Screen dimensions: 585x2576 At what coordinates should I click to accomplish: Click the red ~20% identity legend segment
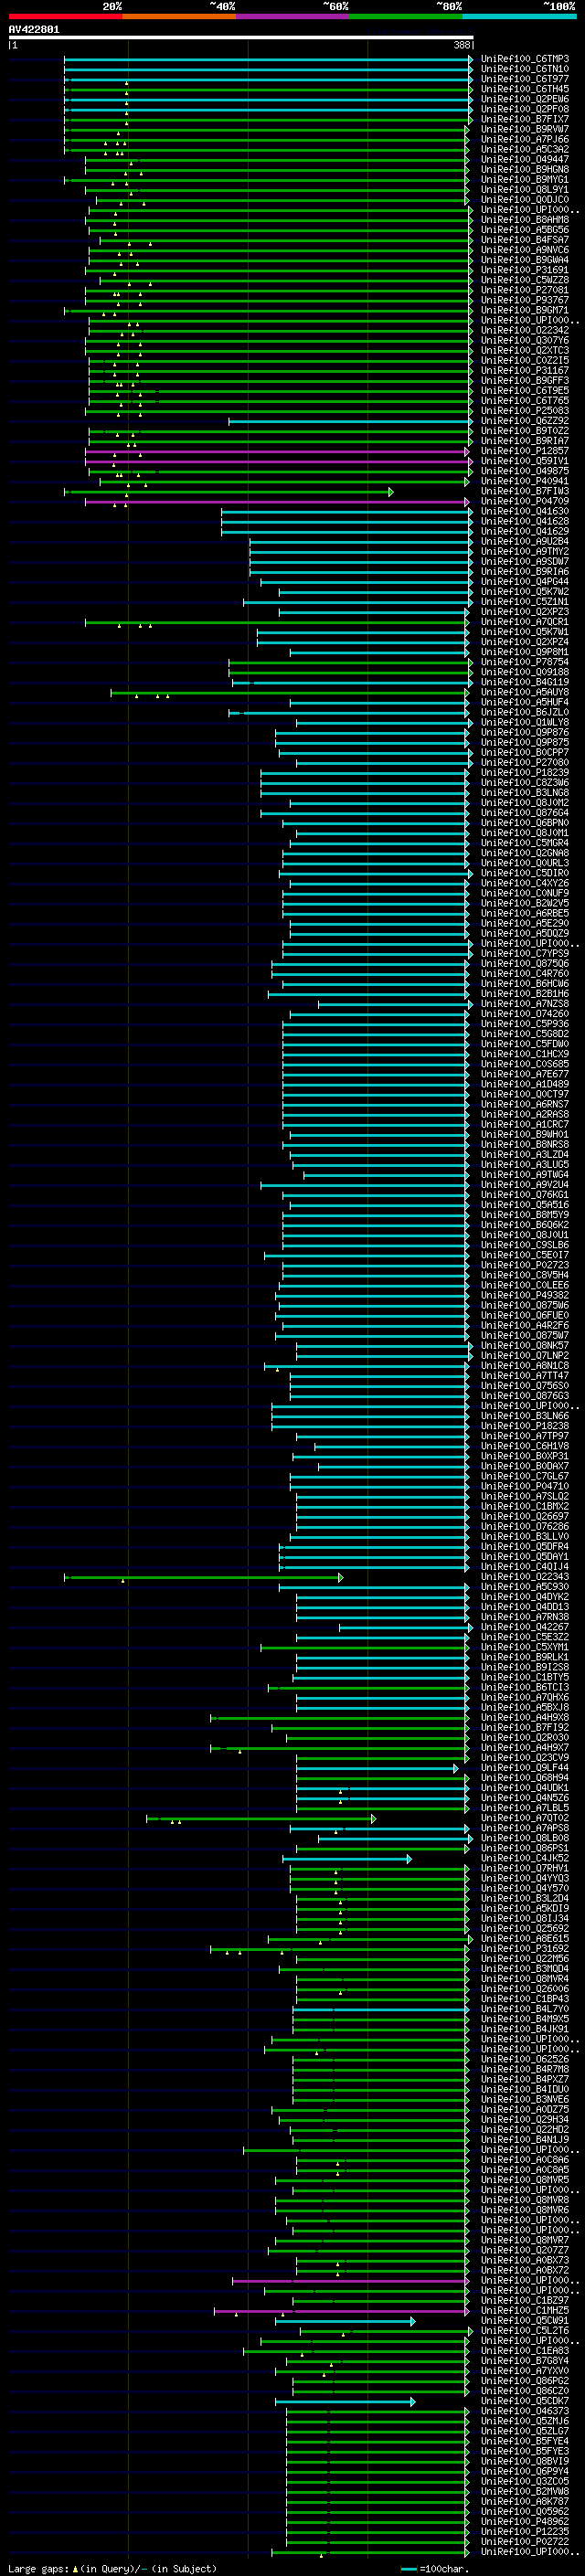pos(65,16)
